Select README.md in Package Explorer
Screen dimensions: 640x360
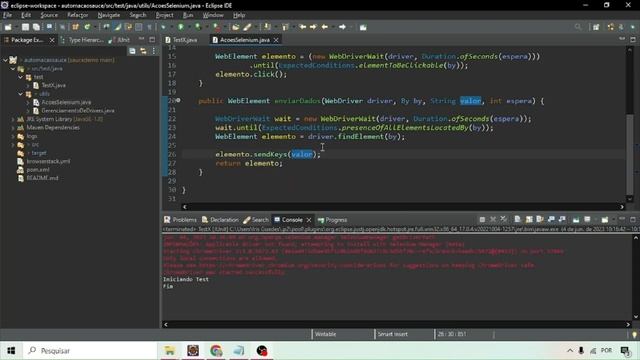tap(42, 178)
